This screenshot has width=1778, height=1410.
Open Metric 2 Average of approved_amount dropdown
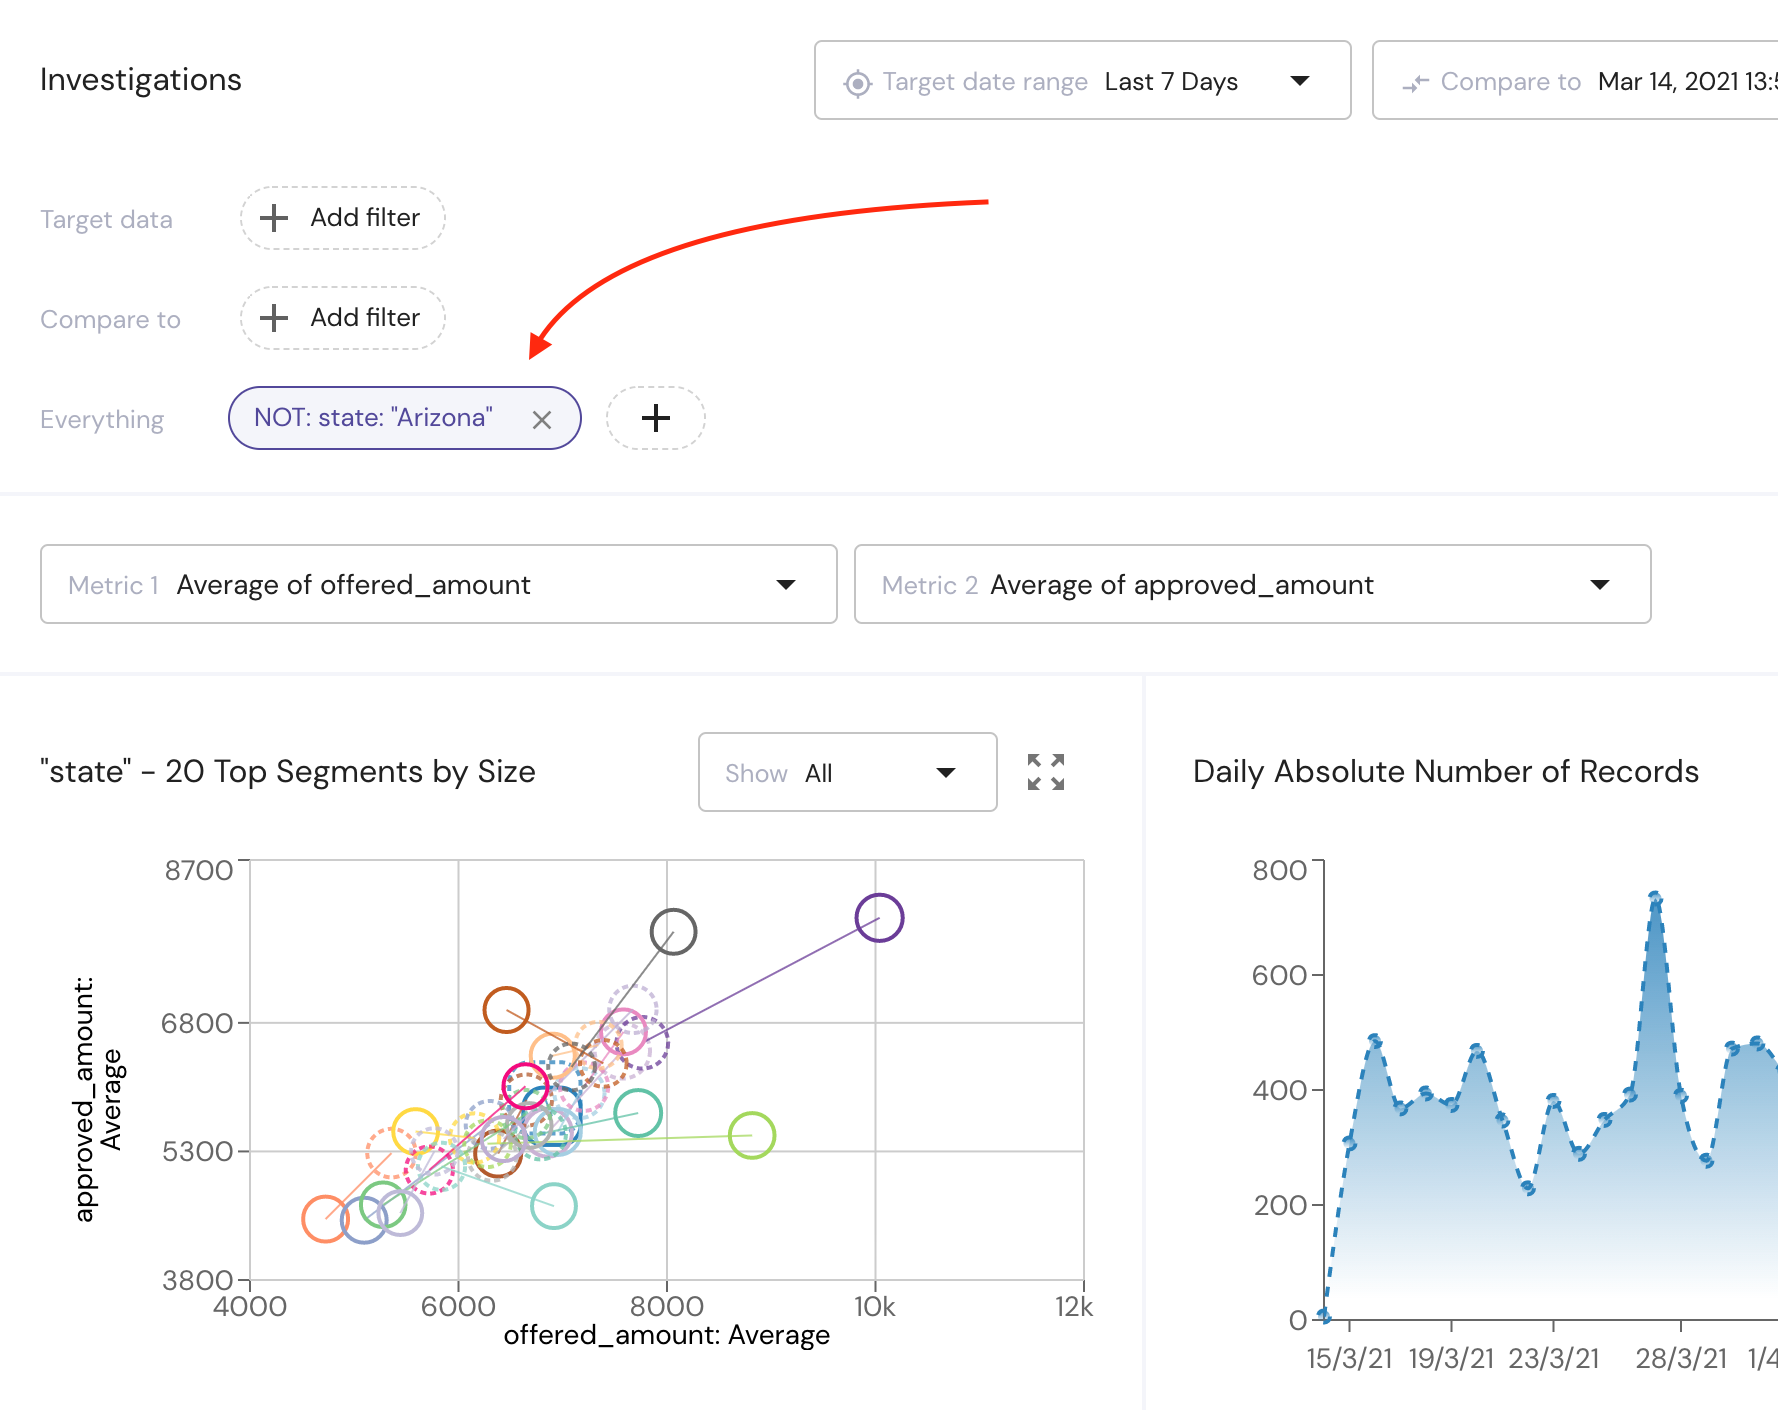click(1252, 584)
